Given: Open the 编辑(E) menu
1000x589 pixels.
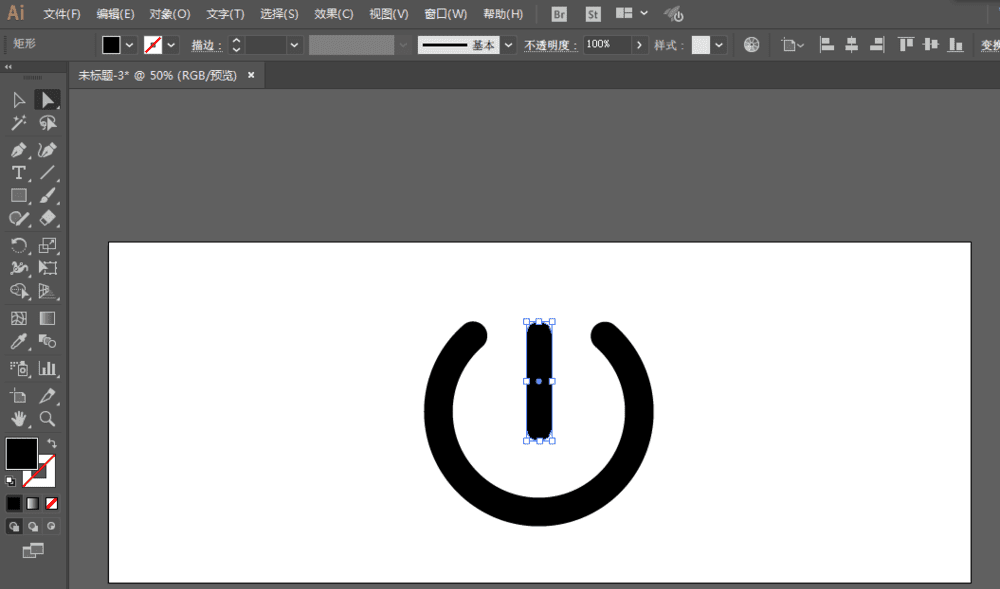Looking at the screenshot, I should click(115, 14).
